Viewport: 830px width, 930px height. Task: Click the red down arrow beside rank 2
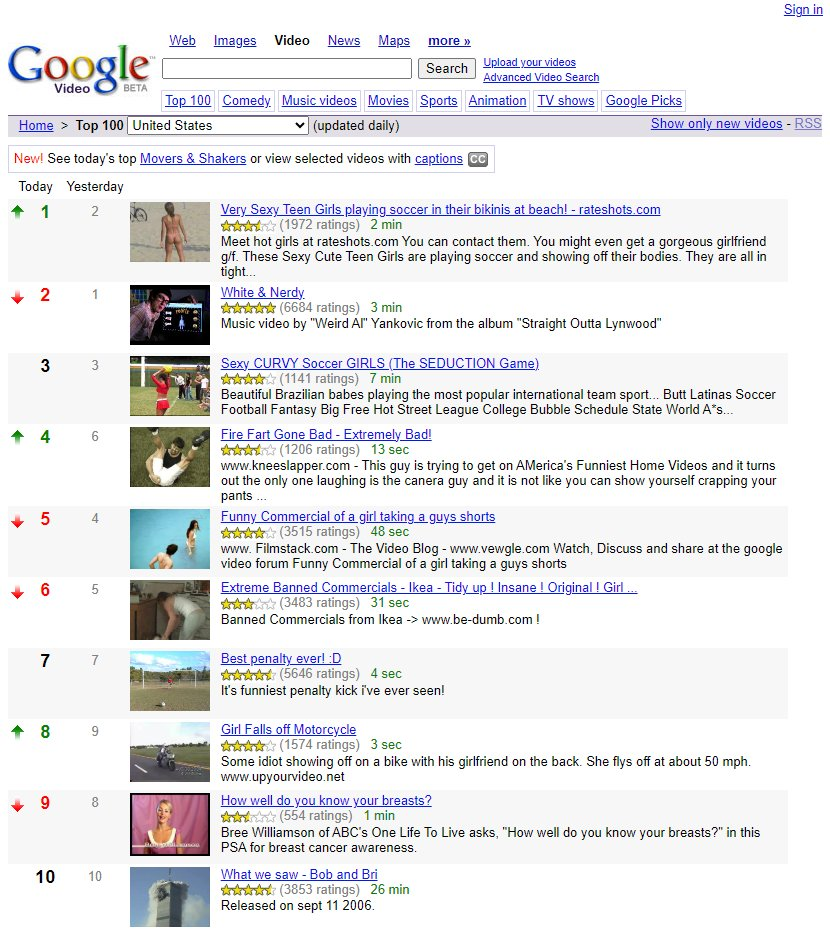tap(18, 297)
